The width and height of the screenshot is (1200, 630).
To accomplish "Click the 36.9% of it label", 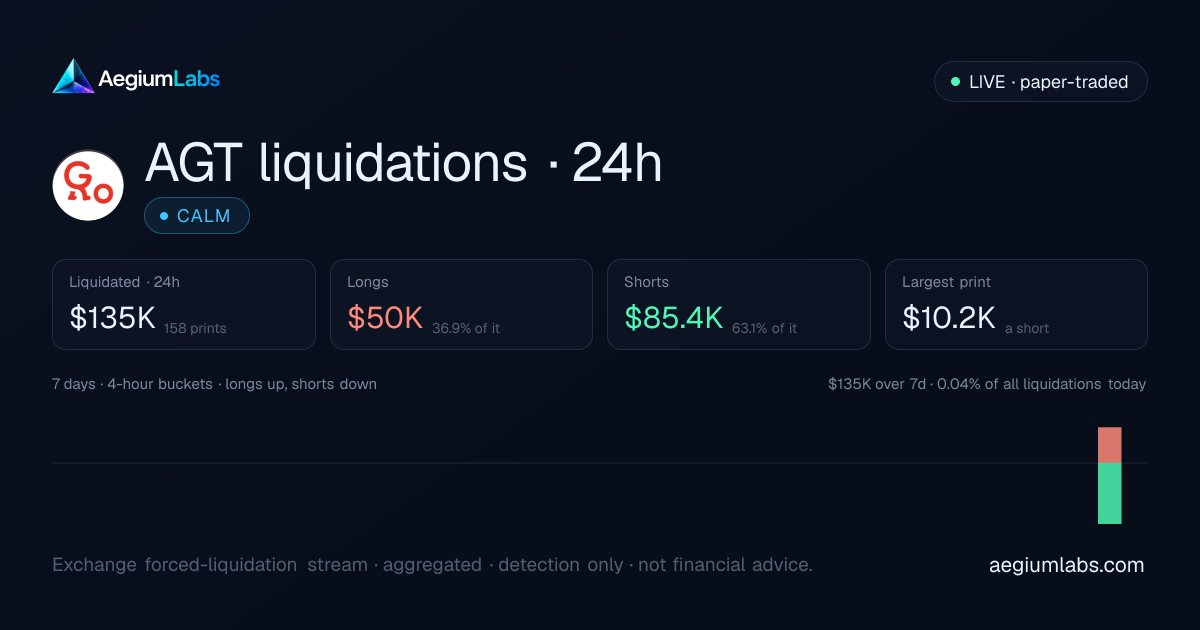I will click(466, 328).
